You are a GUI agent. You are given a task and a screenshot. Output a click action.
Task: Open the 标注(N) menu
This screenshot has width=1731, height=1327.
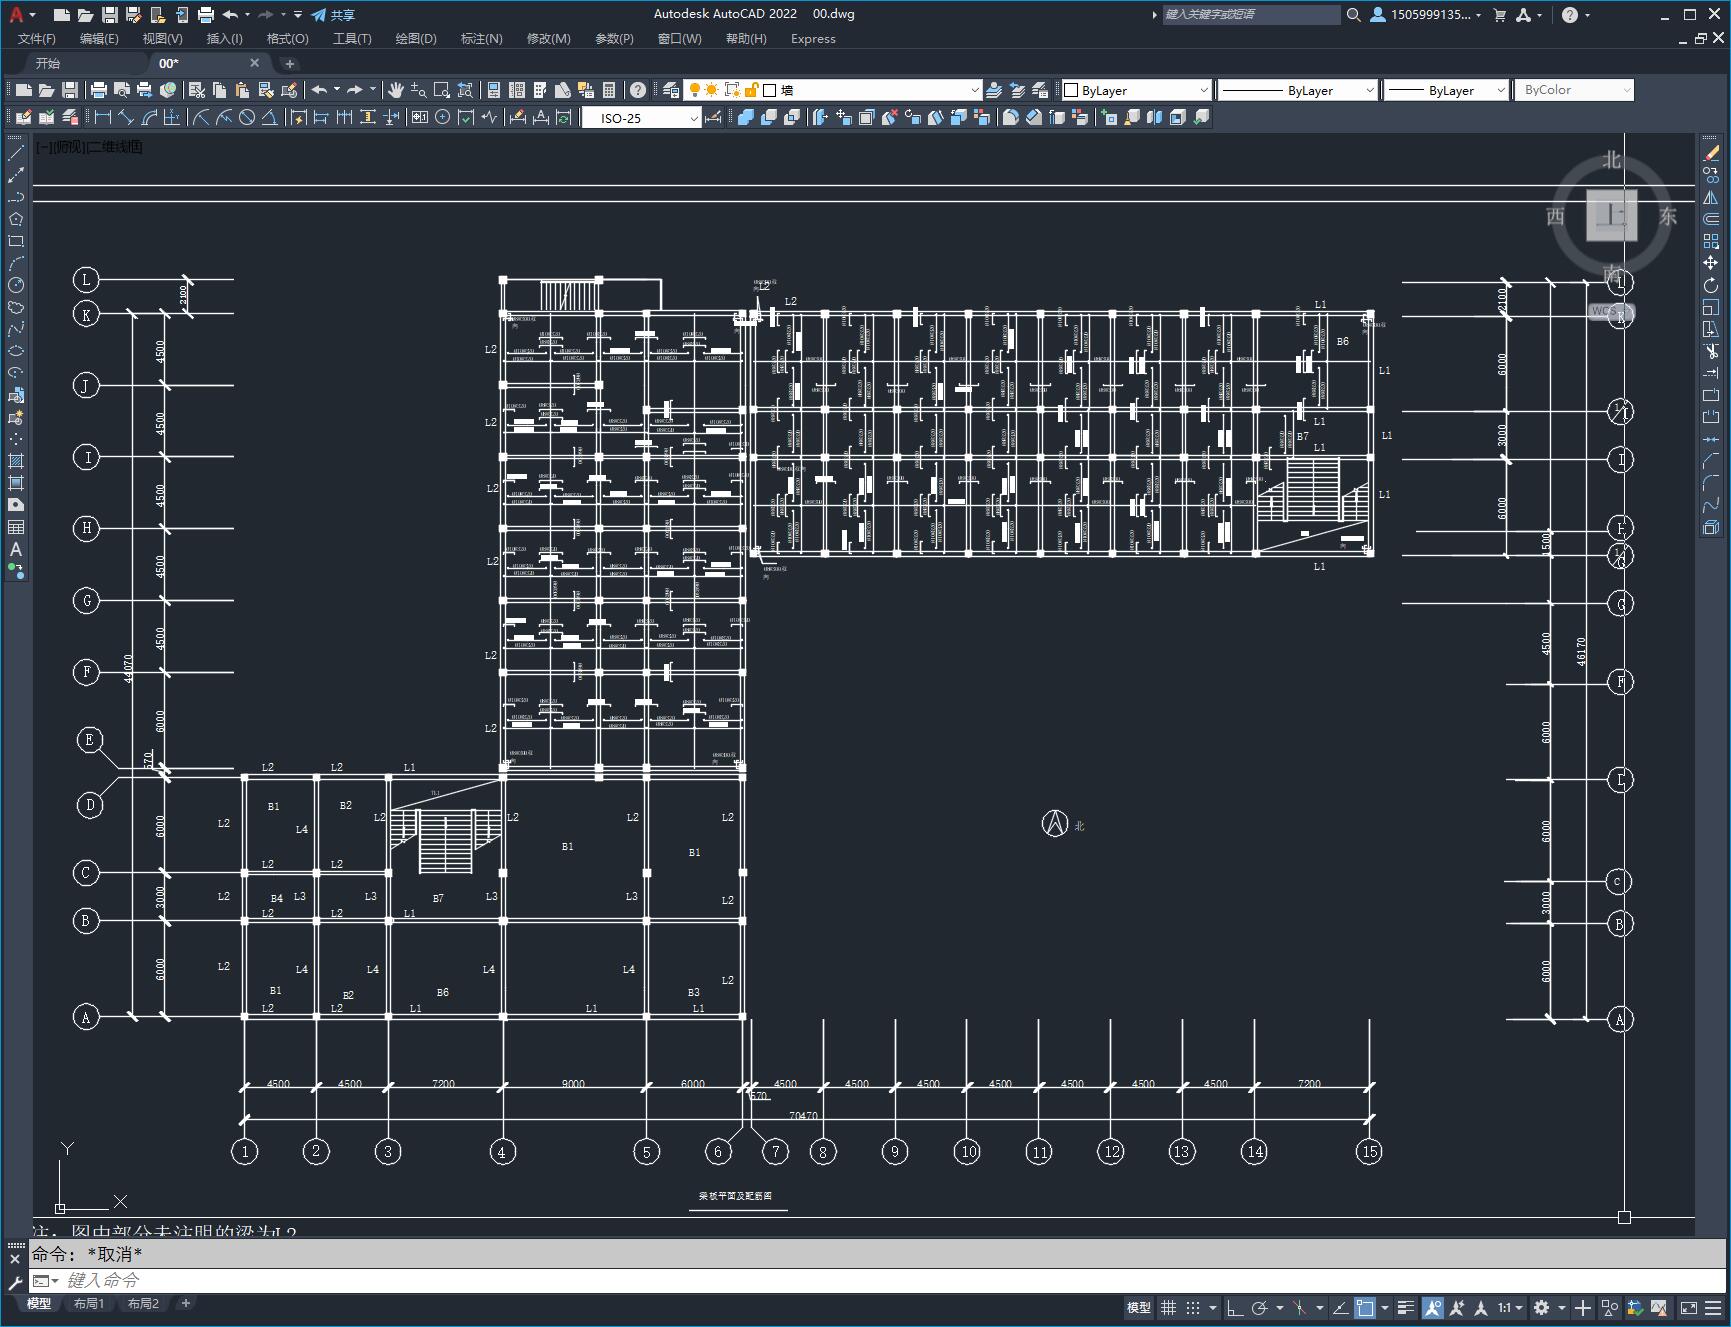pos(481,39)
